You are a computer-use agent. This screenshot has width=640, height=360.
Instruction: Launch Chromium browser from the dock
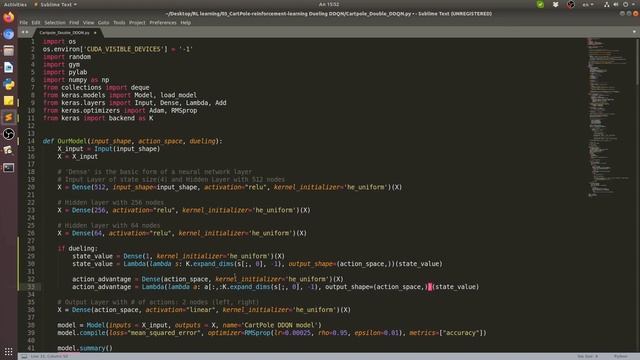point(9,34)
